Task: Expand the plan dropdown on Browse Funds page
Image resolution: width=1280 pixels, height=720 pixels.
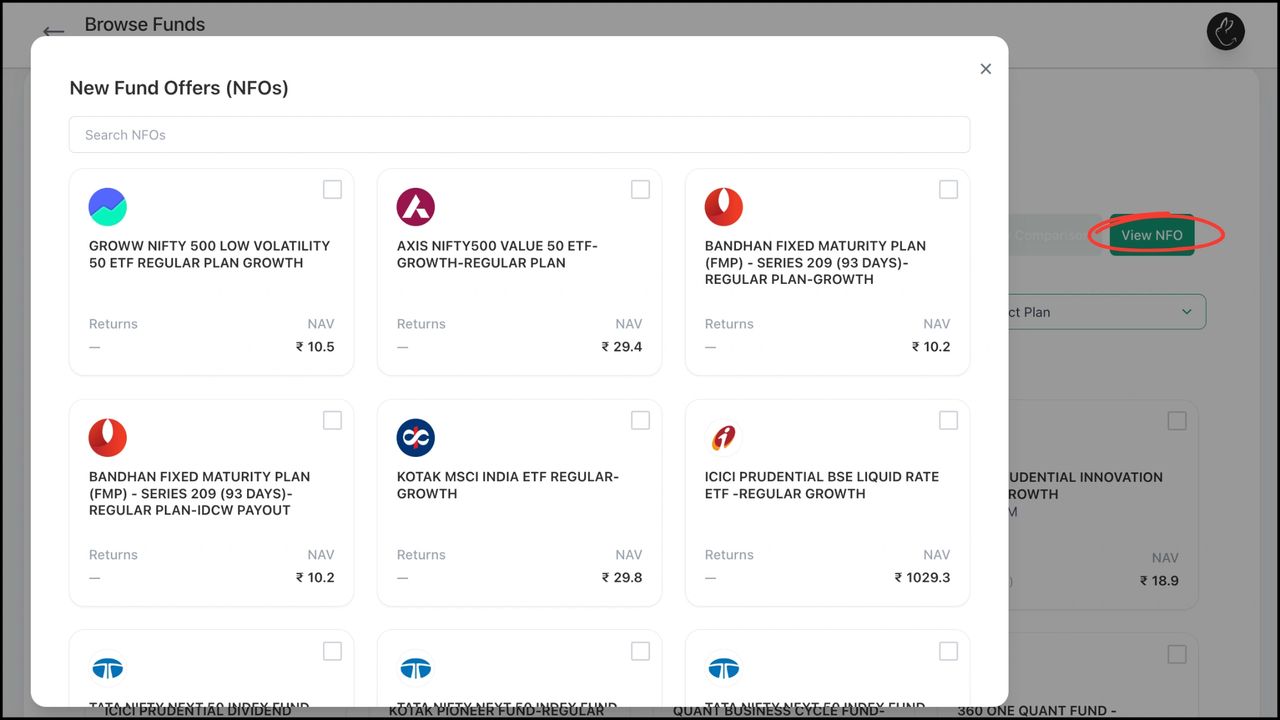Action: (x=1107, y=312)
